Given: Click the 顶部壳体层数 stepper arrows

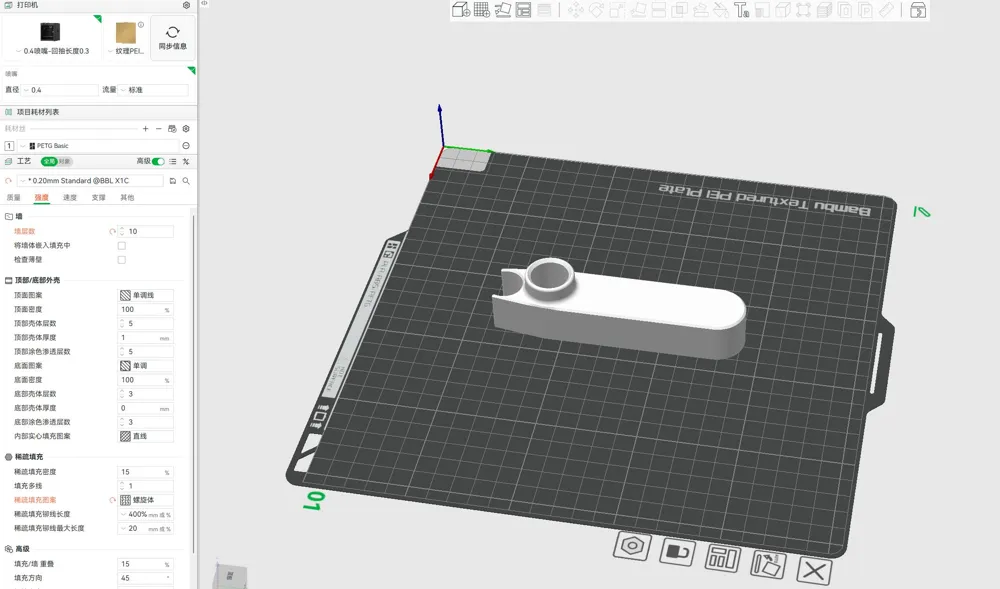Looking at the screenshot, I should [x=122, y=324].
